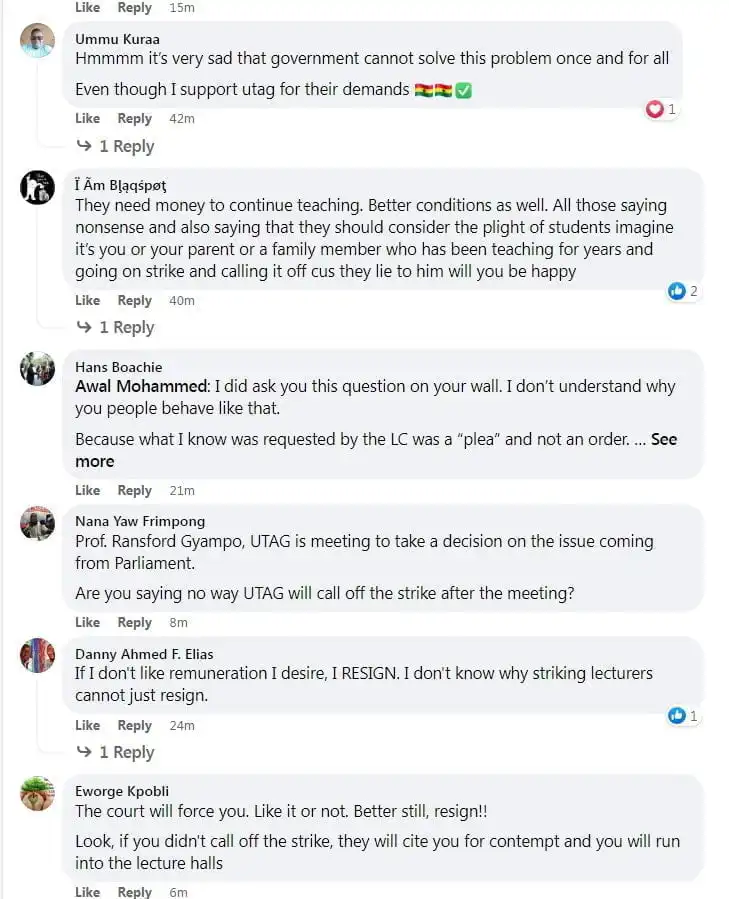Expand Hans Boachie's comment with See more

click(664, 439)
